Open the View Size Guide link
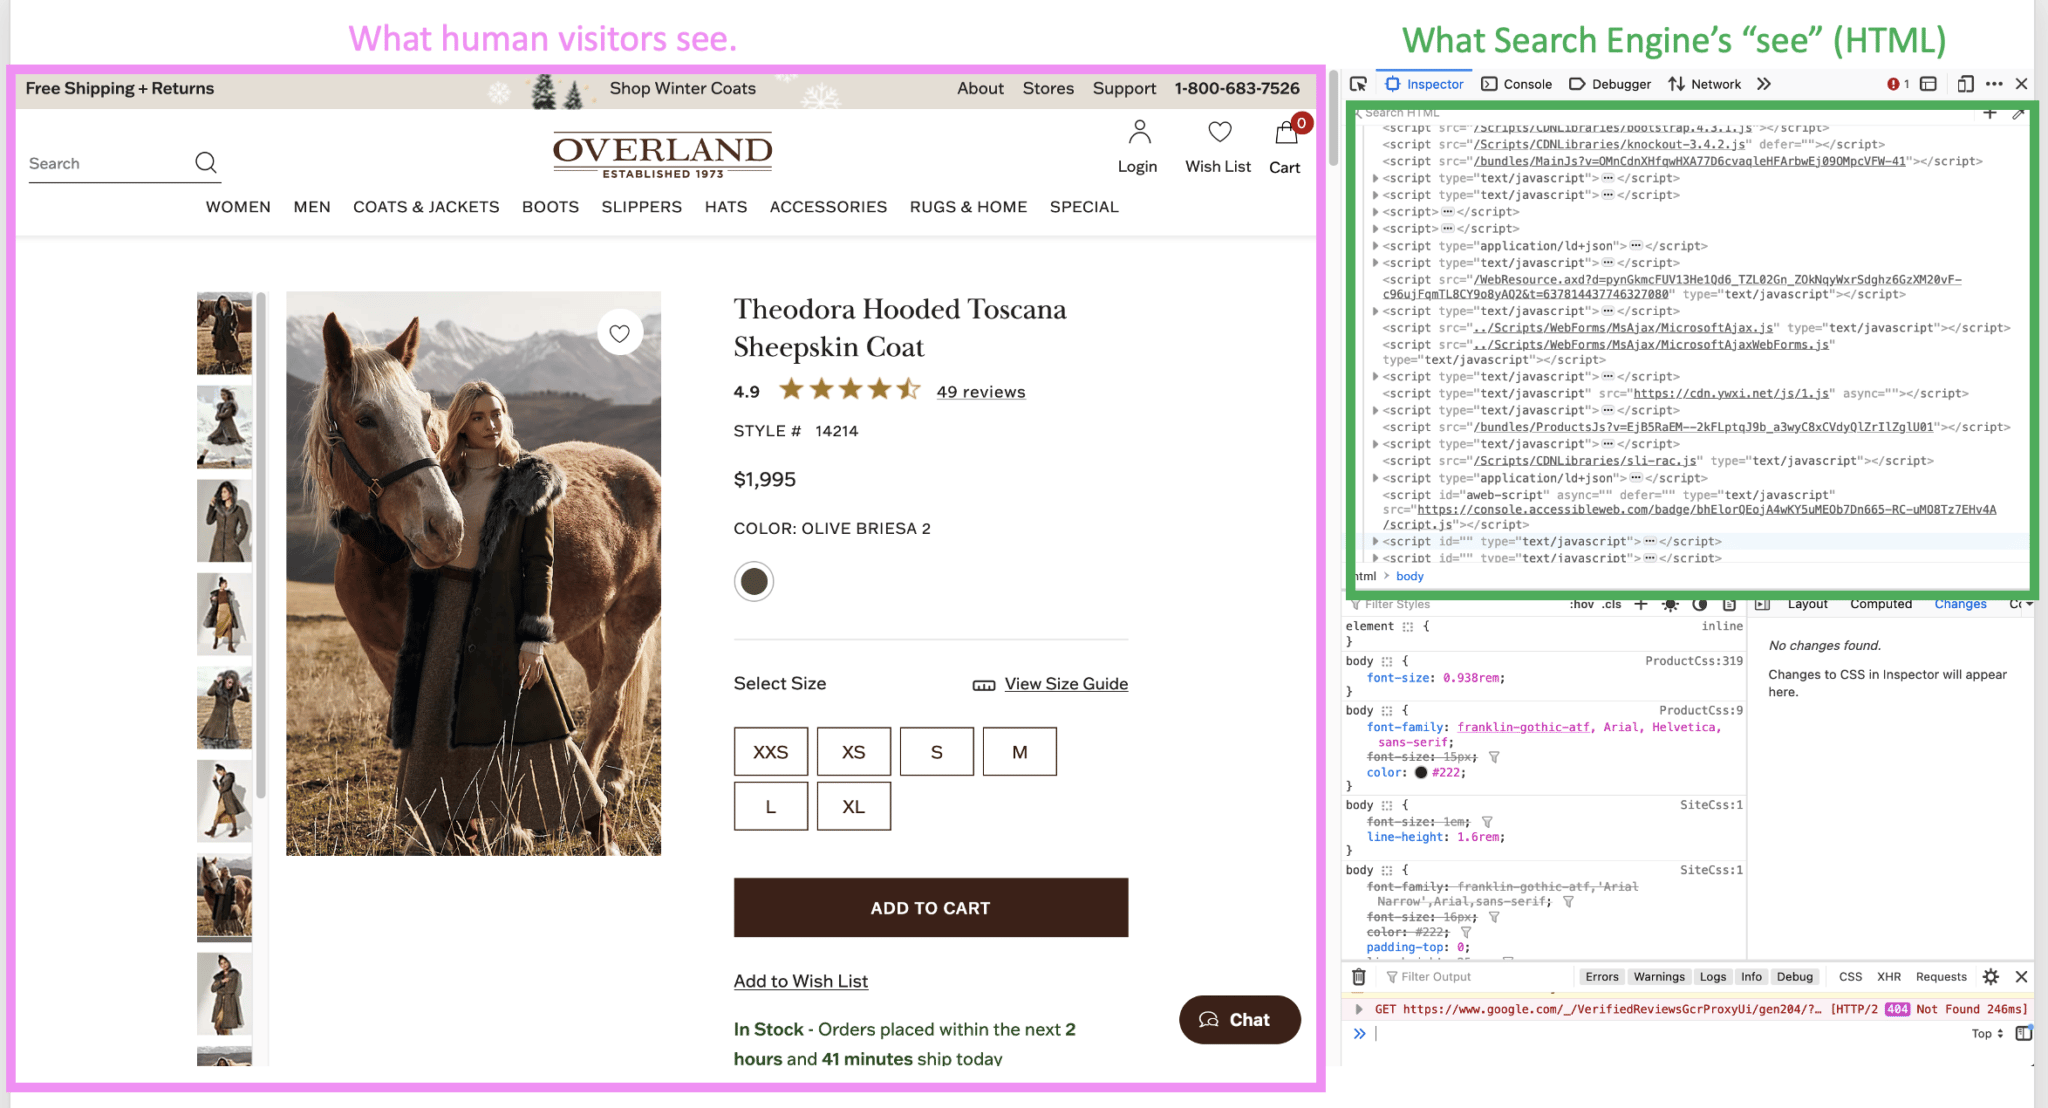 pyautogui.click(x=1066, y=684)
